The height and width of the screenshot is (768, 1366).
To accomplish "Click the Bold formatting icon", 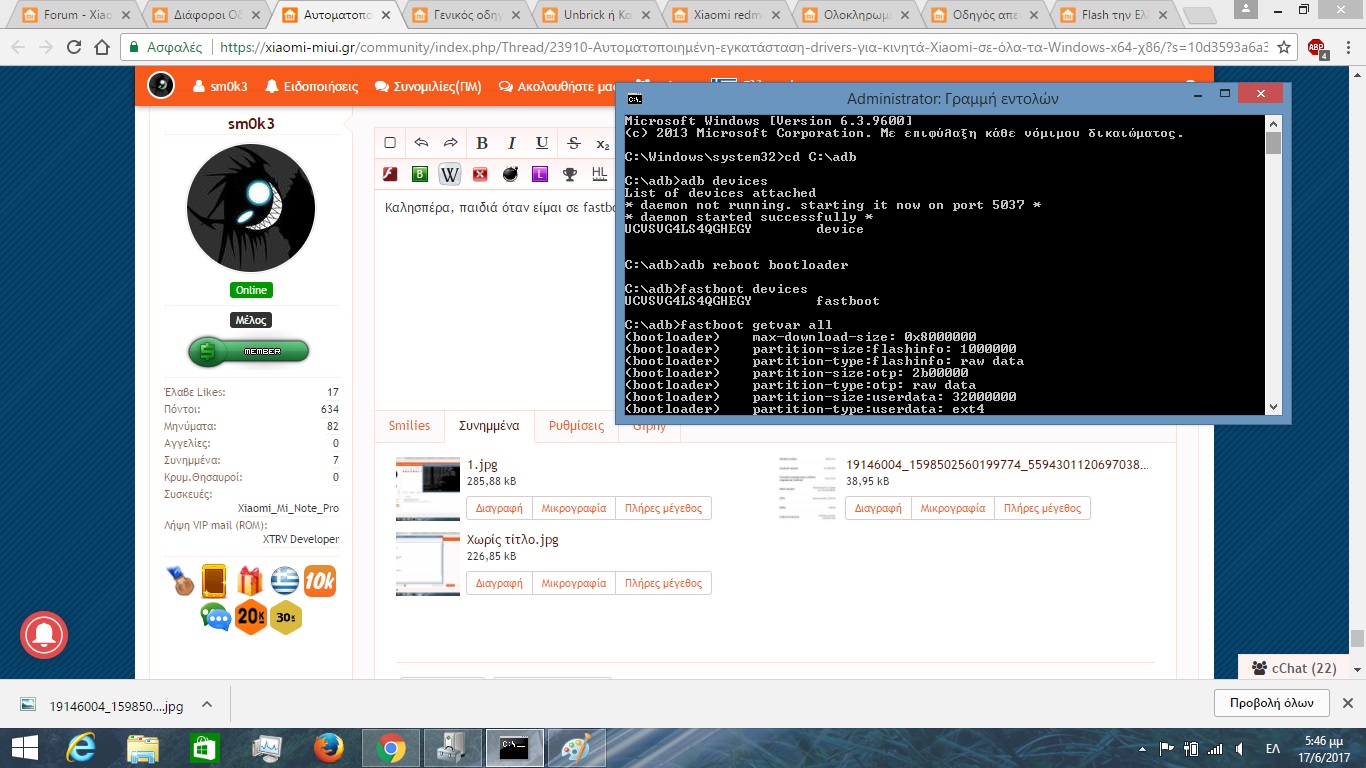I will point(482,143).
